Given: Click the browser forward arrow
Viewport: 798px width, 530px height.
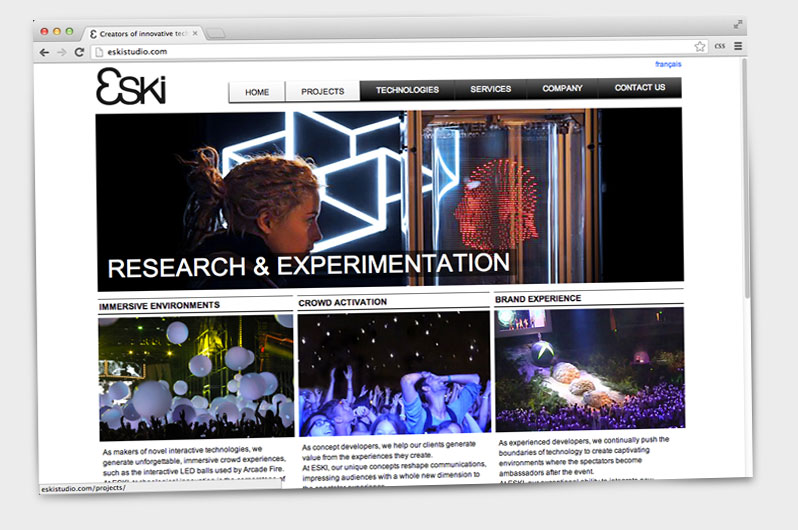Looking at the screenshot, I should (61, 51).
